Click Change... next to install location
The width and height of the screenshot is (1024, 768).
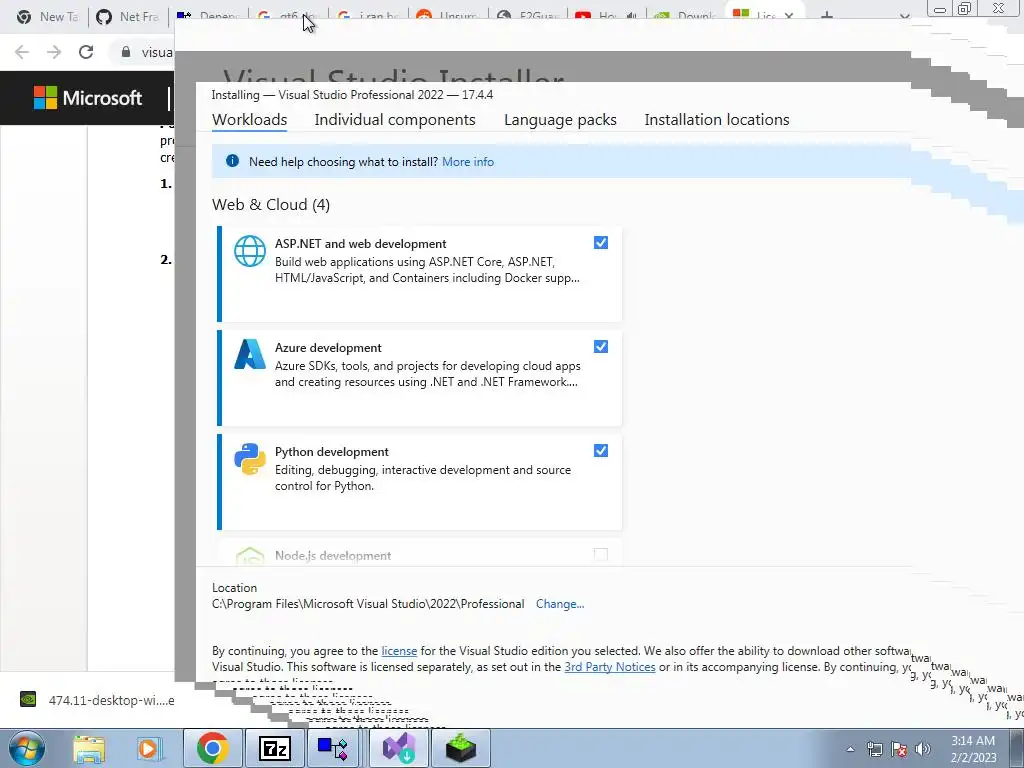point(560,604)
